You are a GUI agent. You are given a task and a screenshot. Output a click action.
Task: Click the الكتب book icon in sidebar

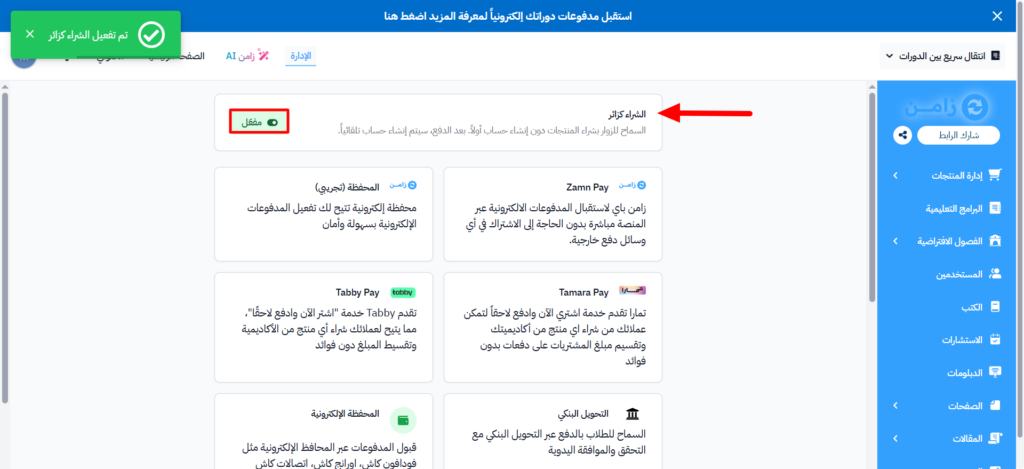click(x=994, y=306)
